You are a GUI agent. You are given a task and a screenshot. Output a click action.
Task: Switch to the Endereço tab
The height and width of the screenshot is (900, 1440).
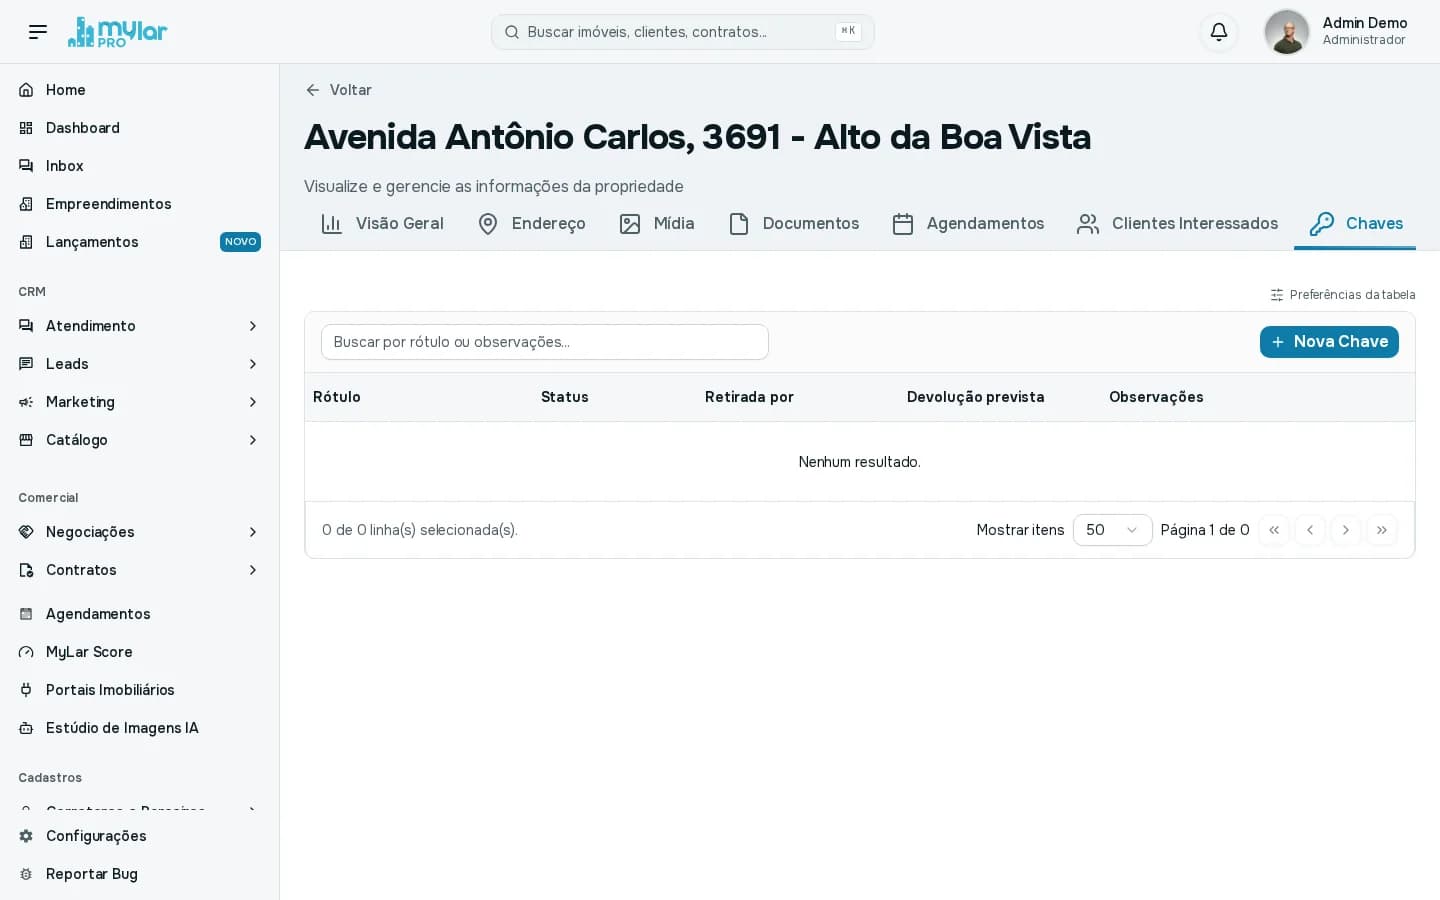532,224
